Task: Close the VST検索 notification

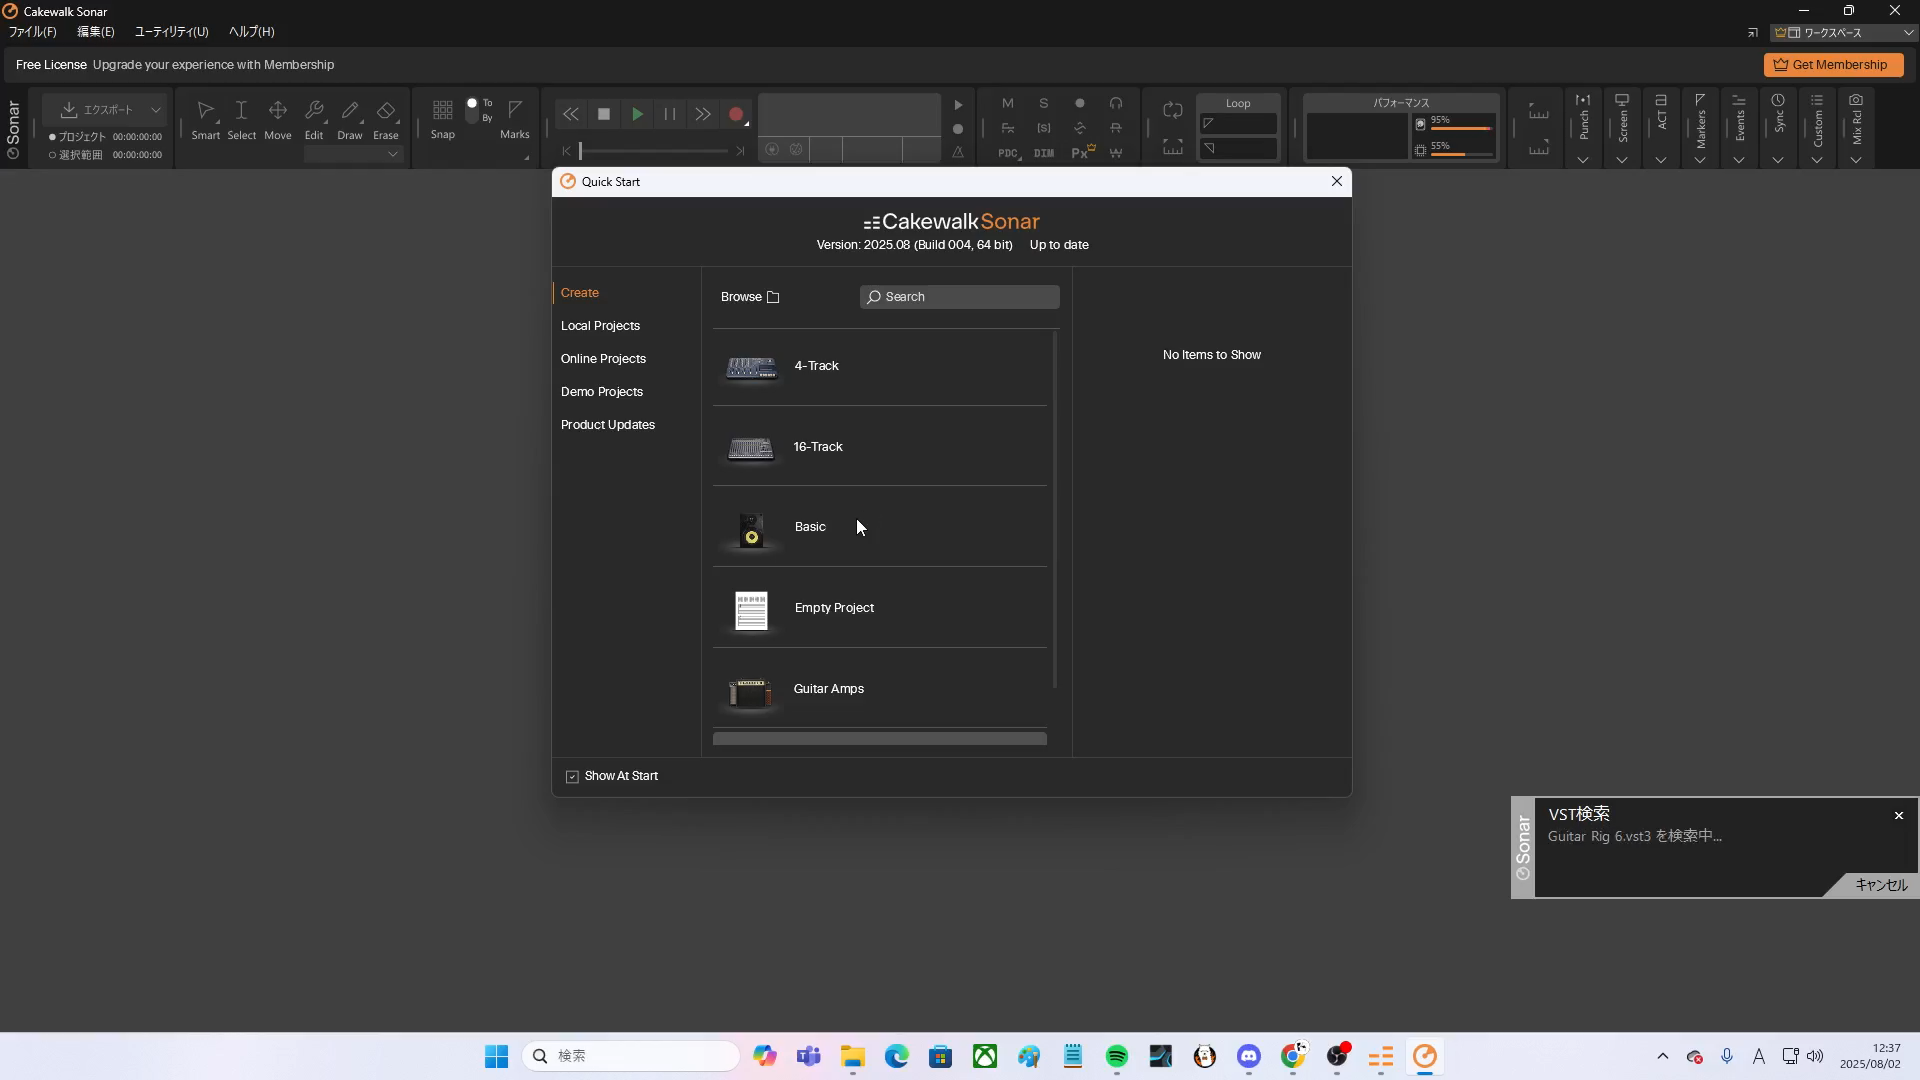Action: (1899, 816)
